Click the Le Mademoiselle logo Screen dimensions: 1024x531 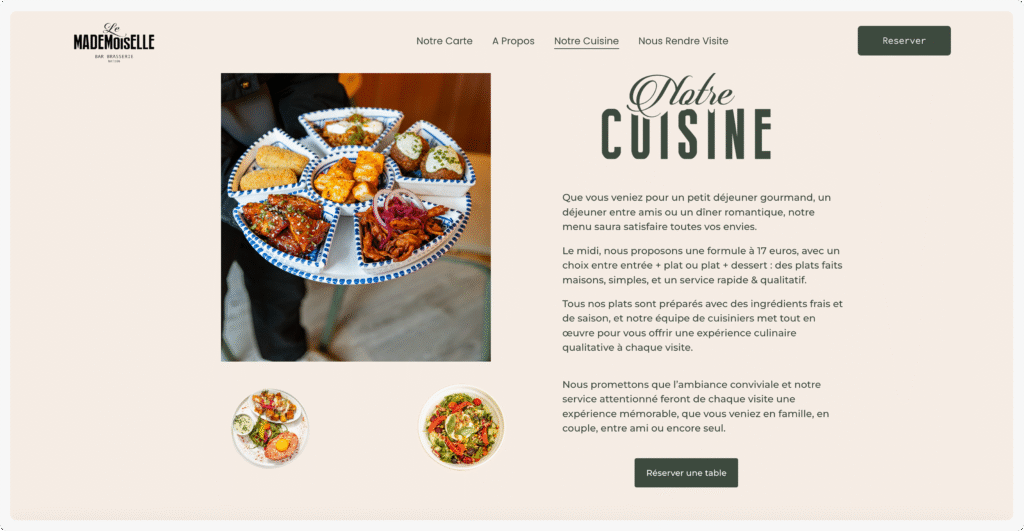(x=114, y=42)
